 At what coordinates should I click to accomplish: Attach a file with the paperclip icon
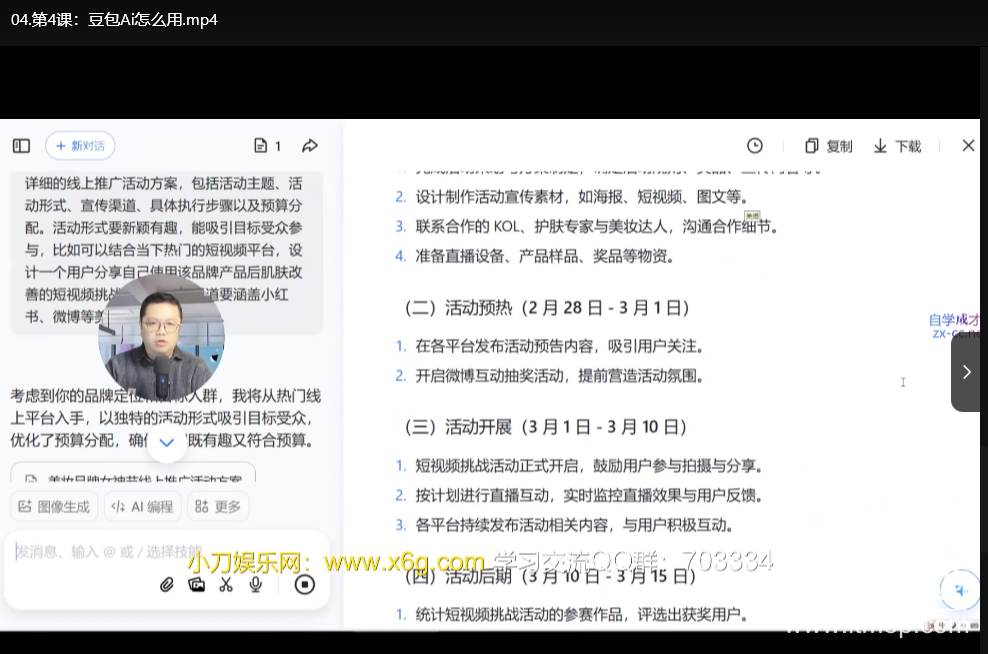[167, 585]
